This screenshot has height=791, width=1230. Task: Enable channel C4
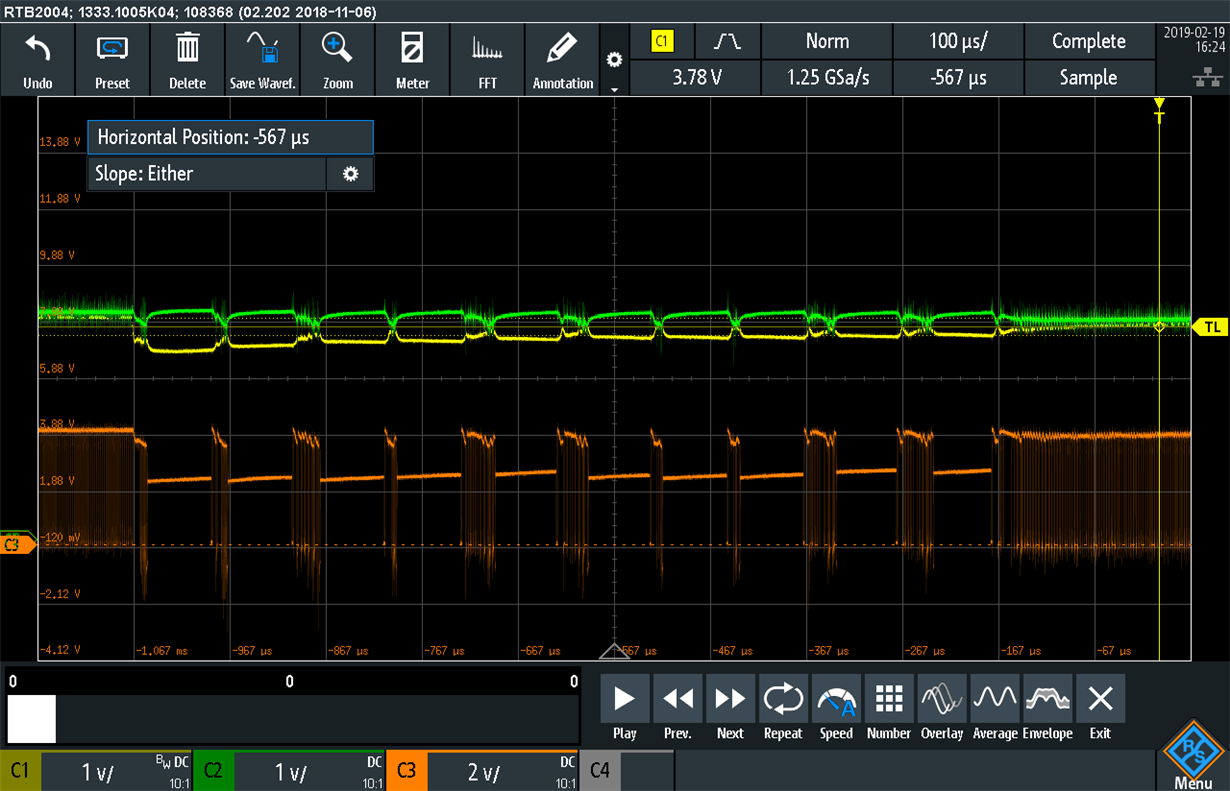600,772
